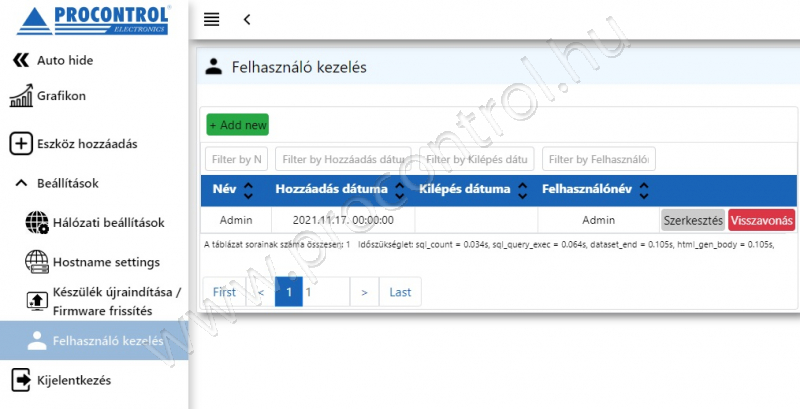Screen dimensions: 800x409
Task: Open Hálózati beállítások network settings
Action: [x=95, y=222]
